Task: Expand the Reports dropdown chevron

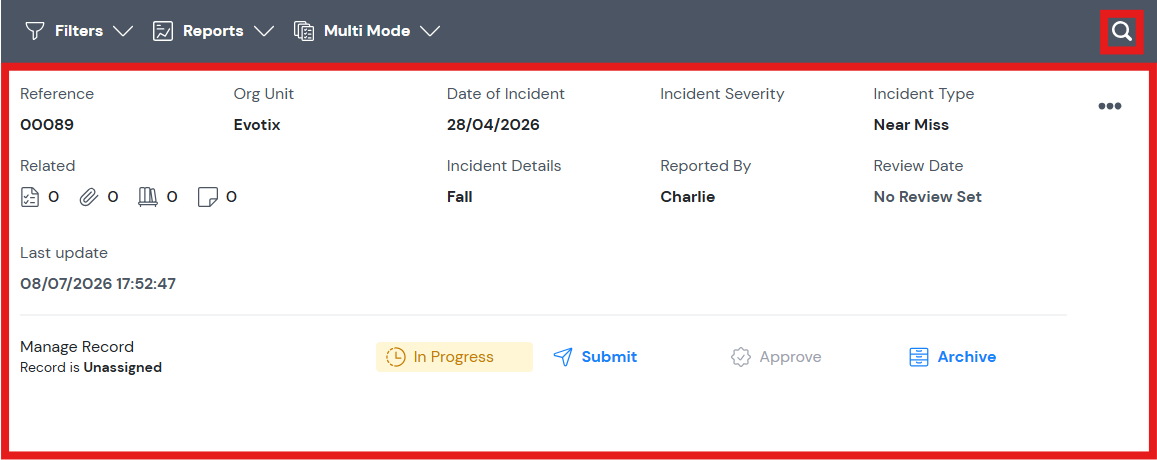Action: coord(263,31)
